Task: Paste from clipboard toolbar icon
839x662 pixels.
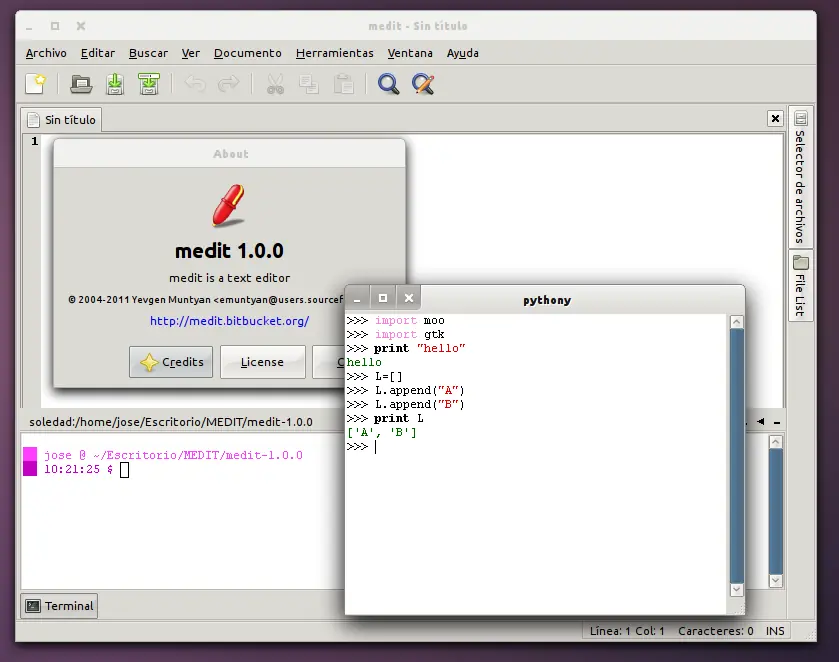Action: tap(344, 84)
